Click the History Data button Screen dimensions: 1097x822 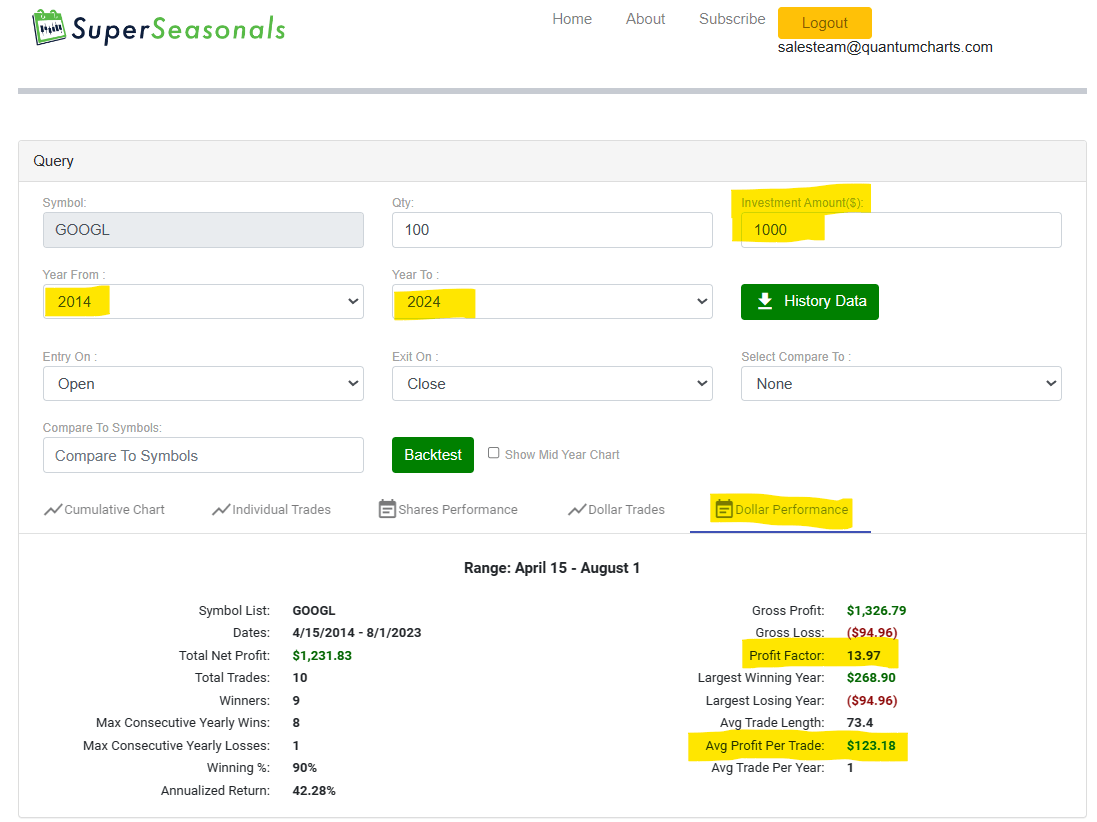(x=810, y=302)
